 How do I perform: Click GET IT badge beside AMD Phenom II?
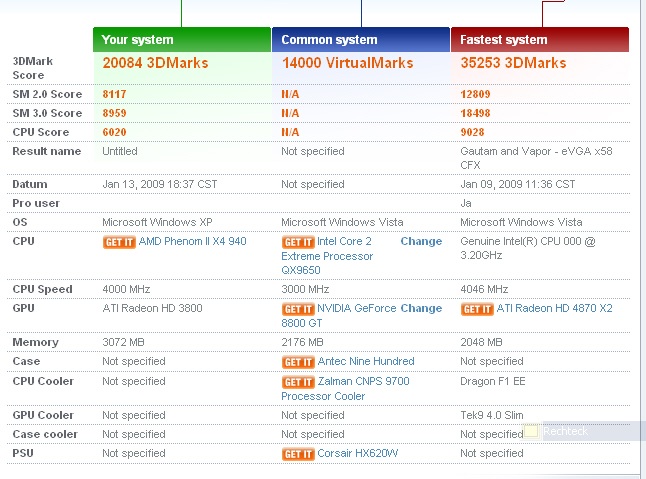point(119,242)
